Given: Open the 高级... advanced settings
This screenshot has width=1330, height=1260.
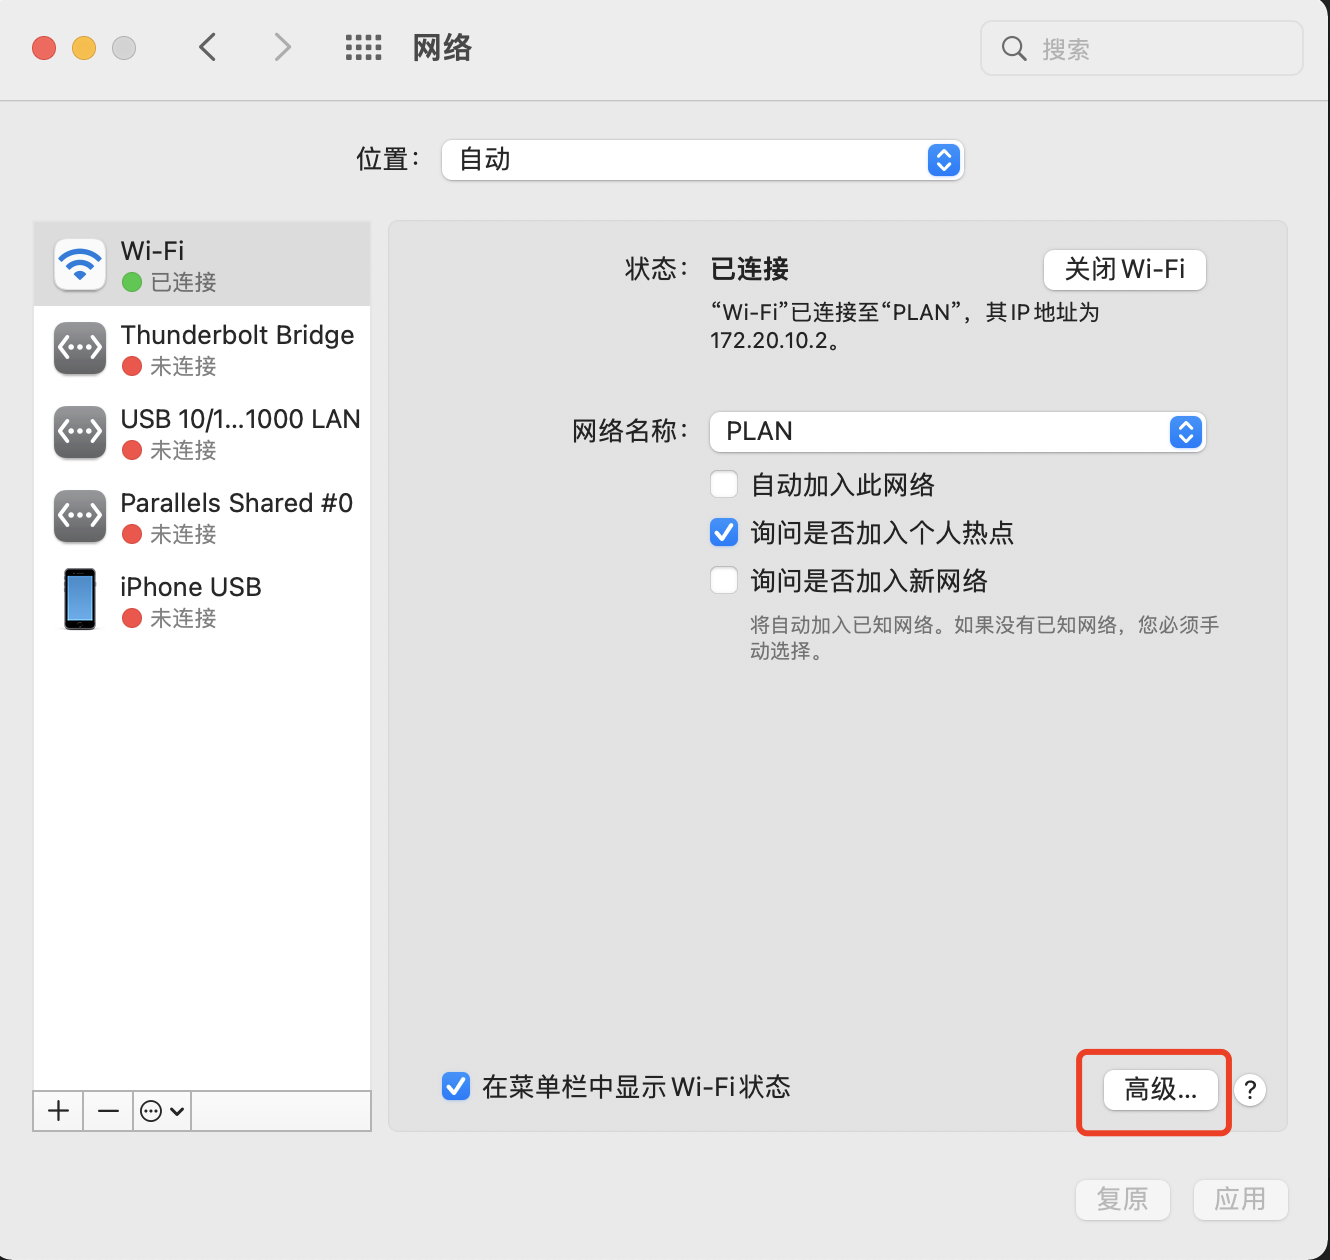Looking at the screenshot, I should (1159, 1091).
